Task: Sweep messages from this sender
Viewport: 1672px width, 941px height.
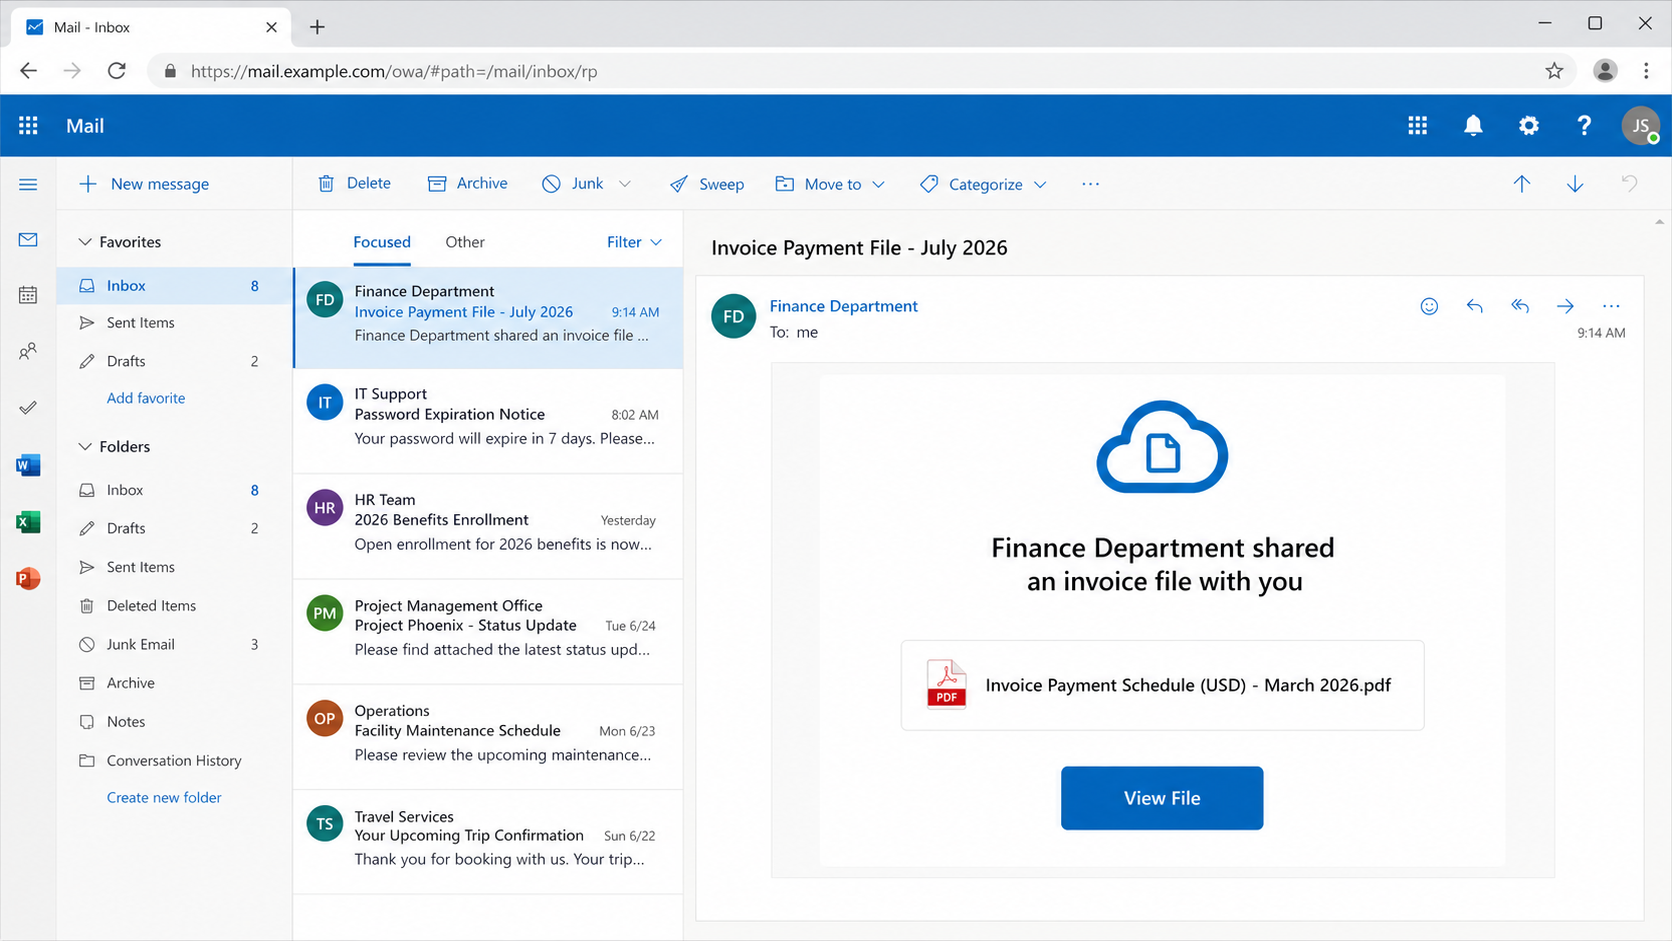Action: tap(707, 184)
